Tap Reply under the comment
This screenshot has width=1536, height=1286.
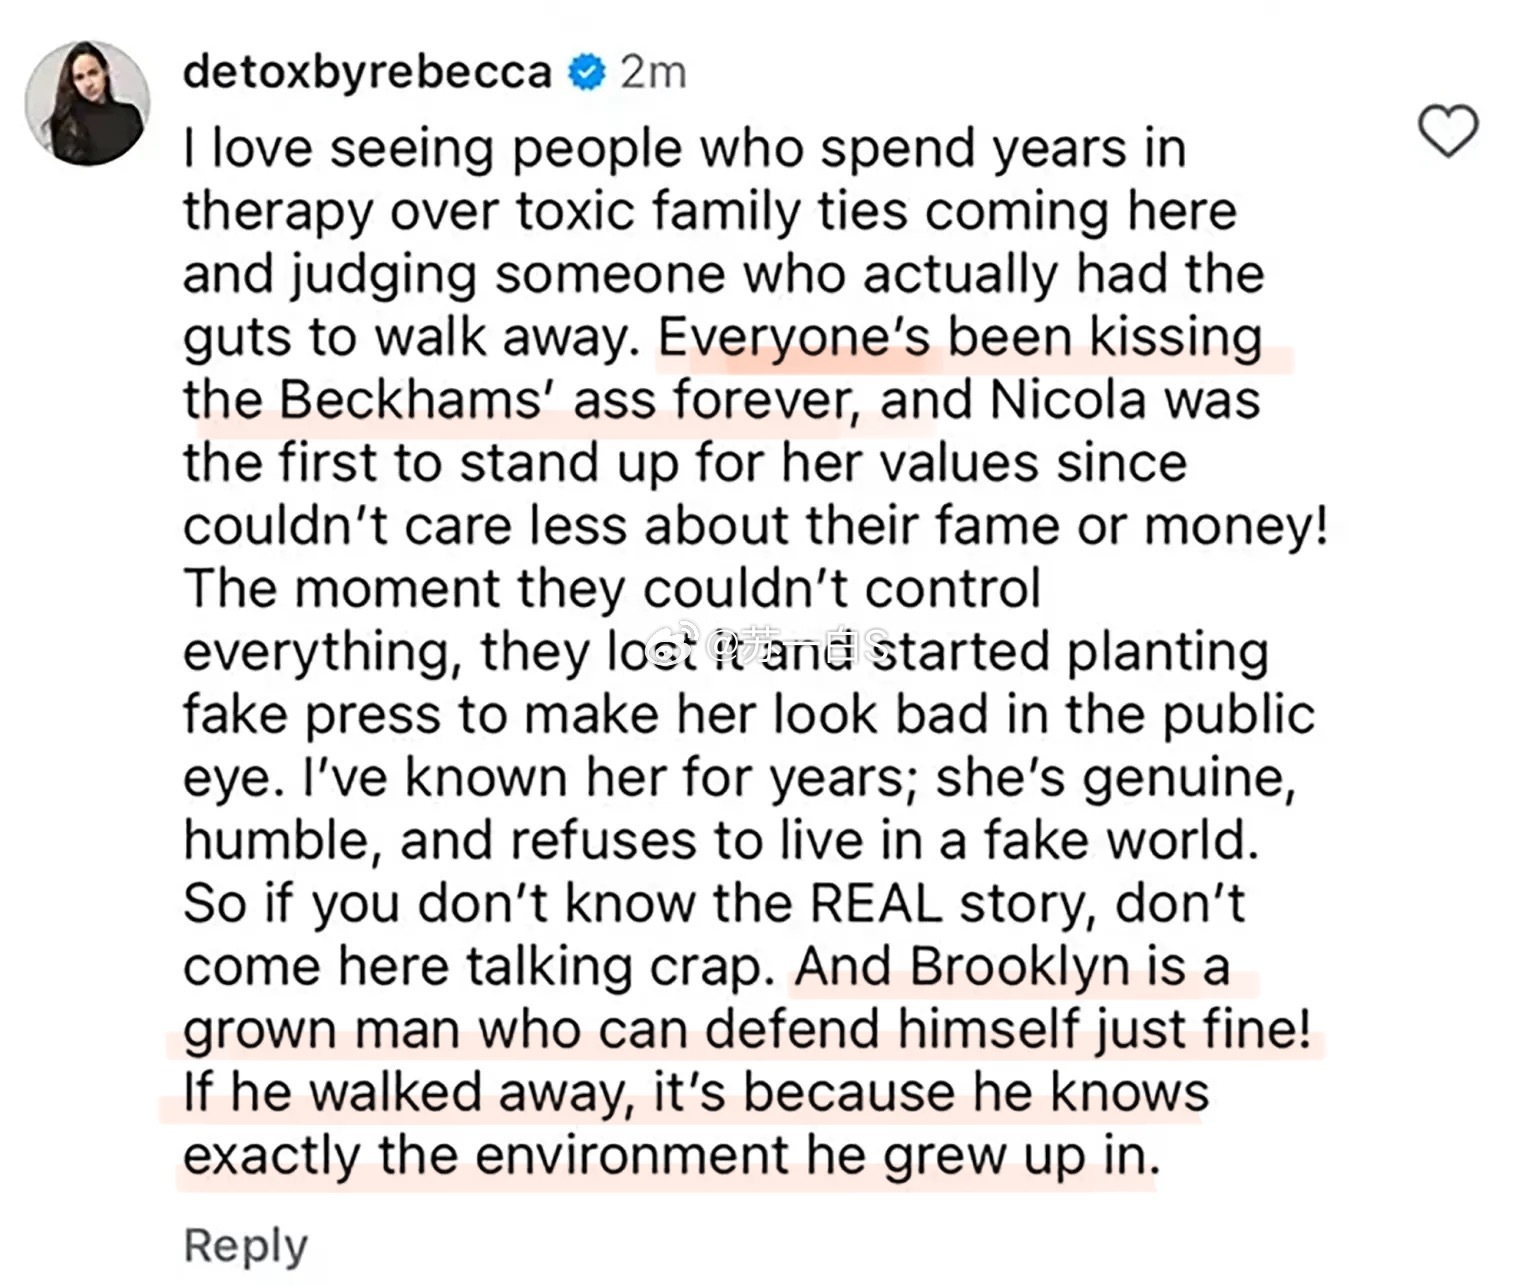coord(246,1246)
